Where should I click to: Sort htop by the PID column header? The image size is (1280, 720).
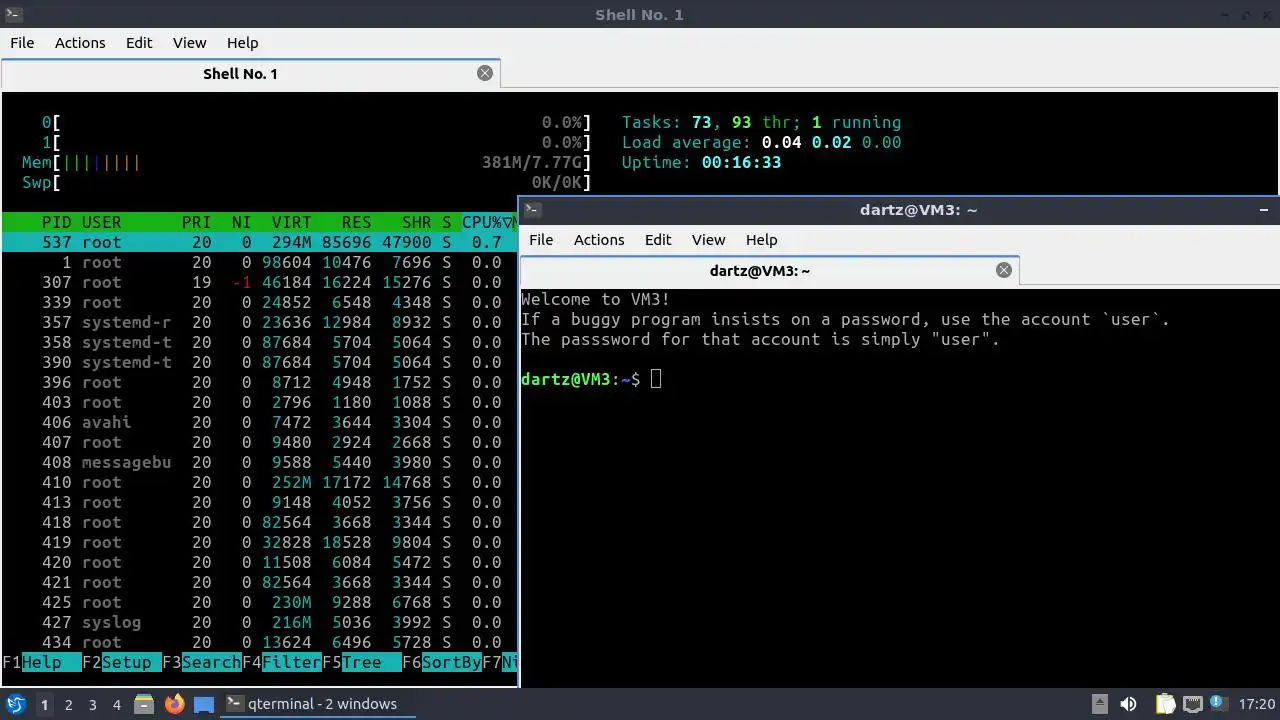tap(57, 222)
